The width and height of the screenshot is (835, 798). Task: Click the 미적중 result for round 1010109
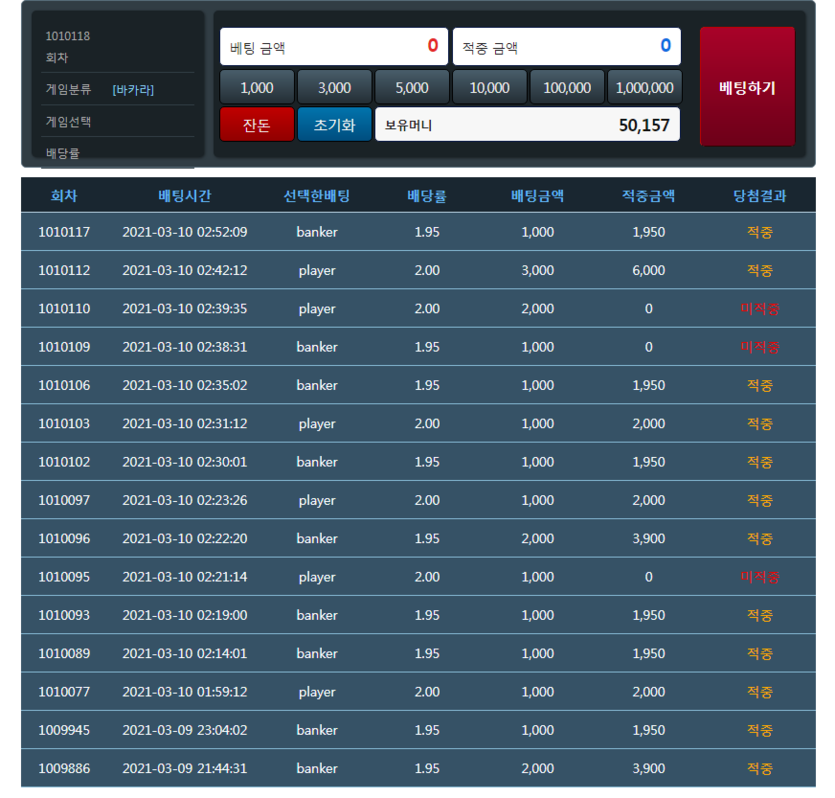point(760,347)
